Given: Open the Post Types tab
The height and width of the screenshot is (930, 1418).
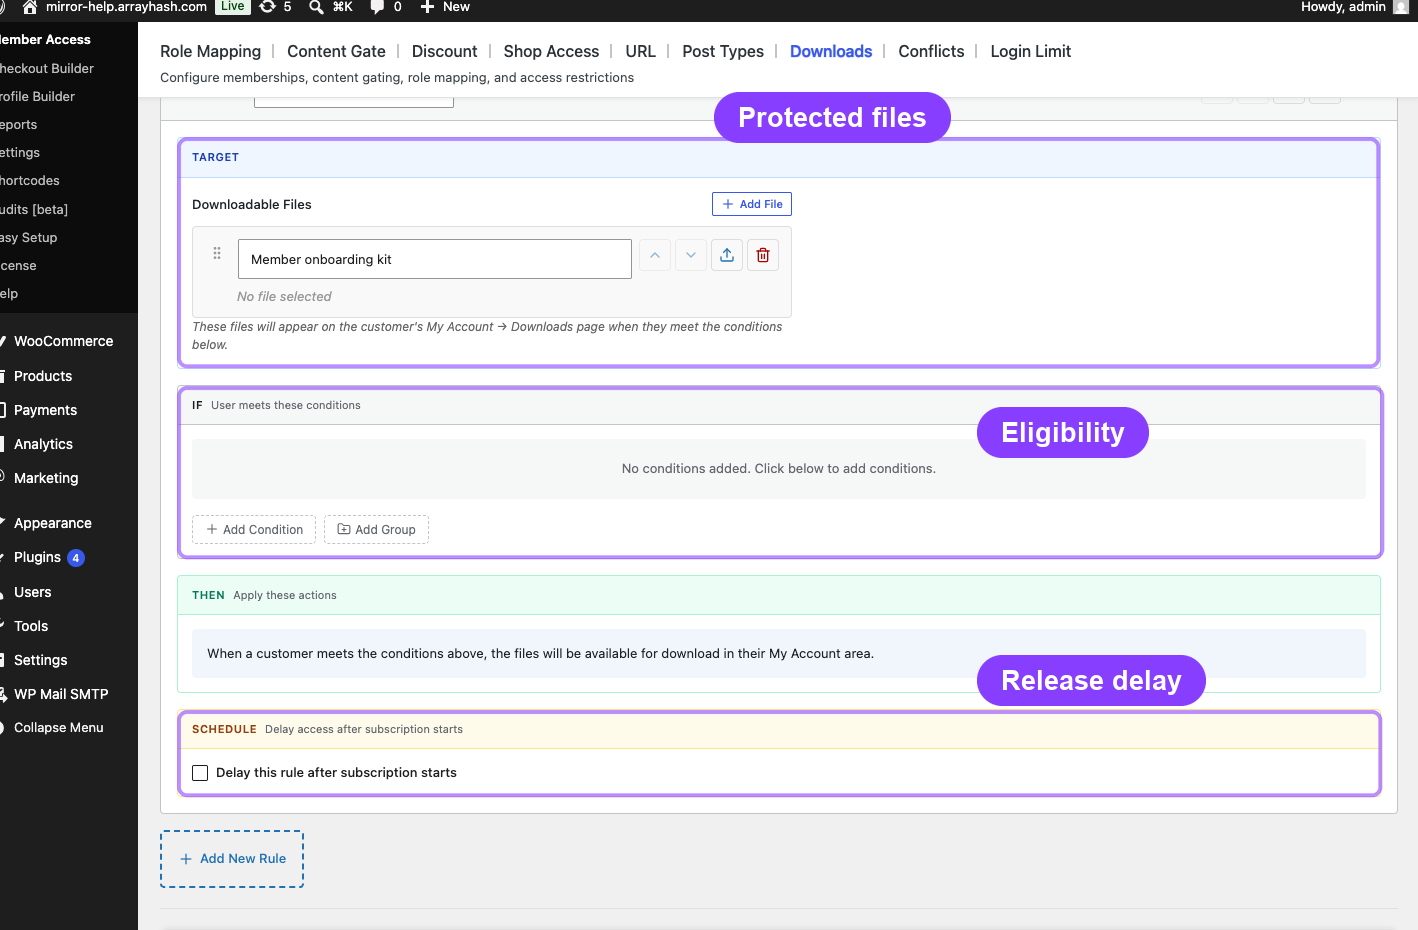Looking at the screenshot, I should coord(723,51).
